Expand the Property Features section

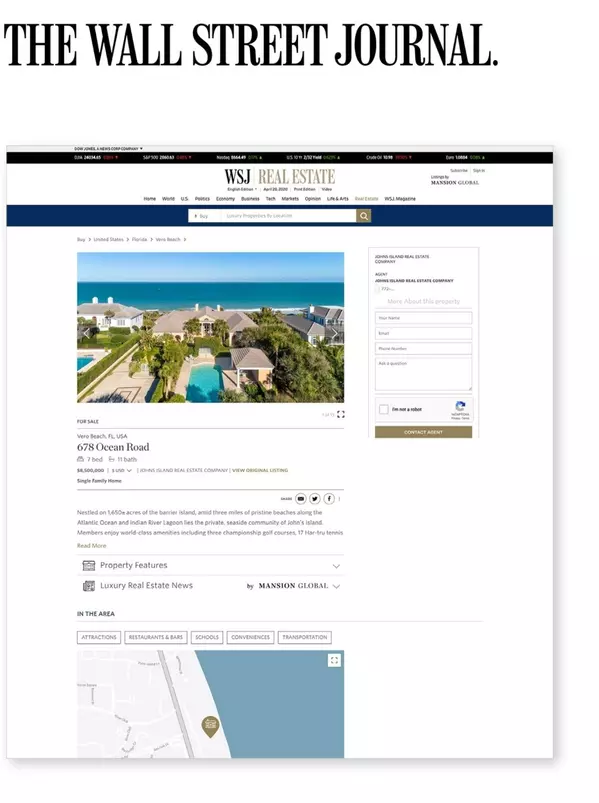coord(210,565)
